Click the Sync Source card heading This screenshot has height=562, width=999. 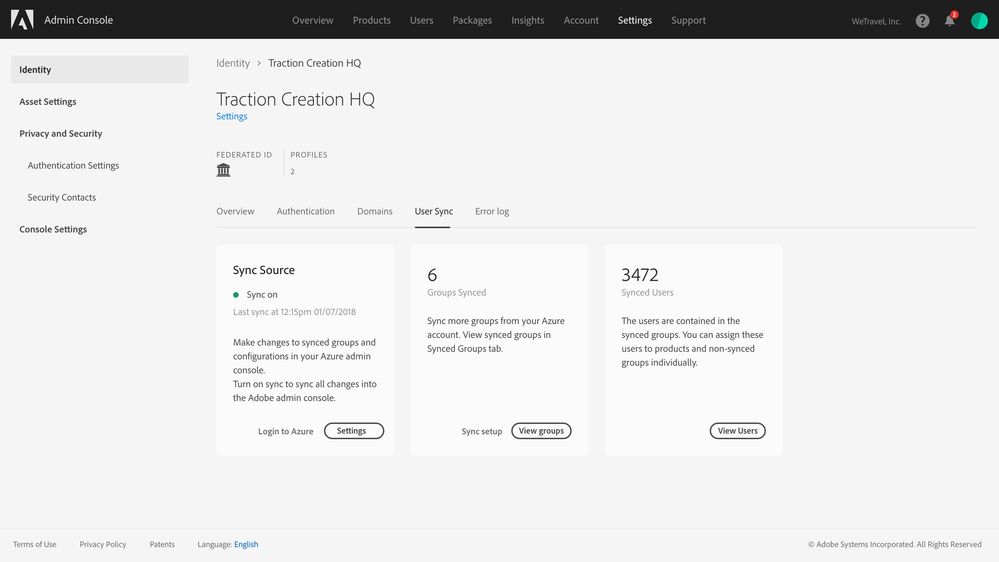(x=264, y=270)
